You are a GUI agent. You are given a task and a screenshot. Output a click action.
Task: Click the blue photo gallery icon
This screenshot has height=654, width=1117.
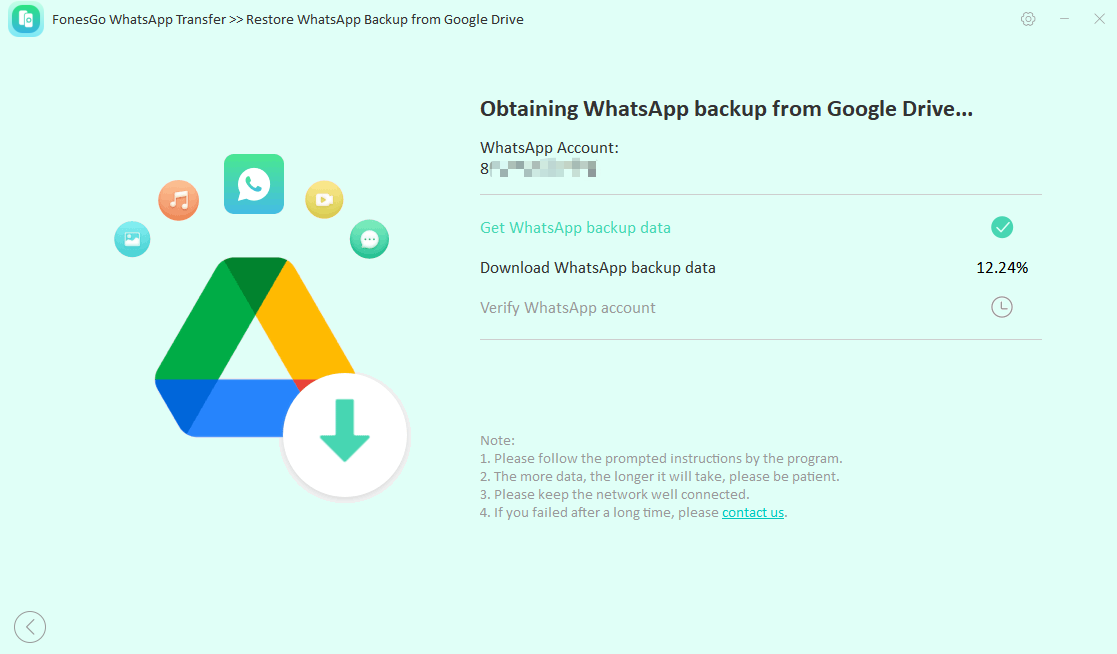click(x=133, y=239)
